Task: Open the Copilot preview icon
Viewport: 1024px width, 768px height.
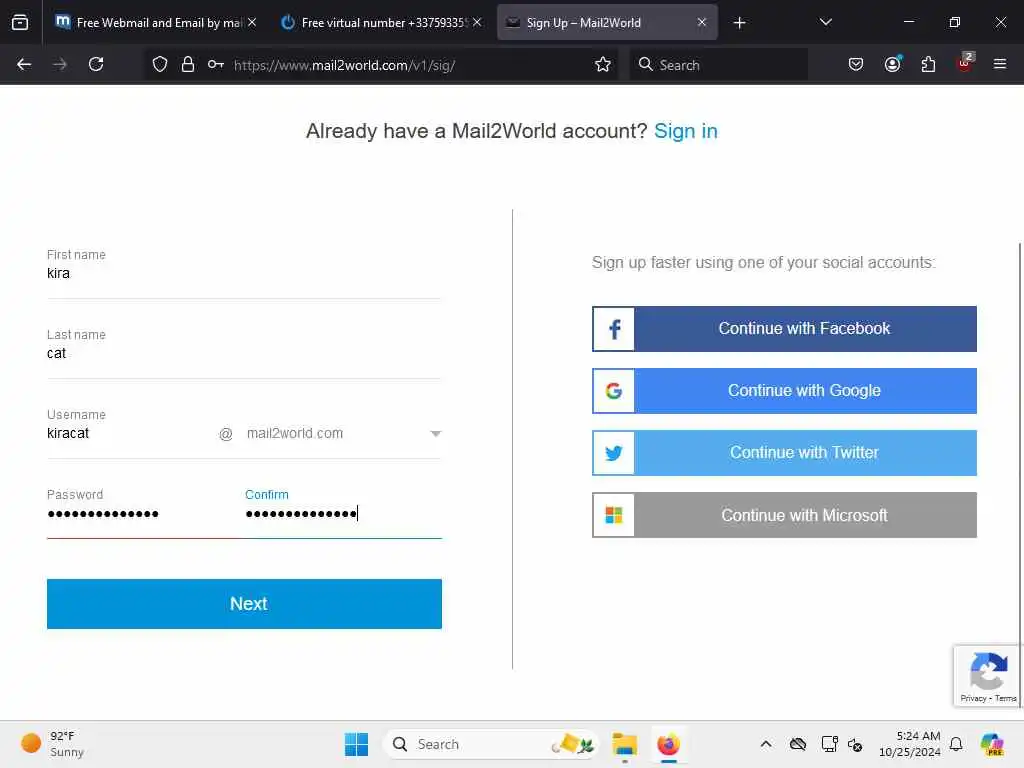Action: (992, 744)
